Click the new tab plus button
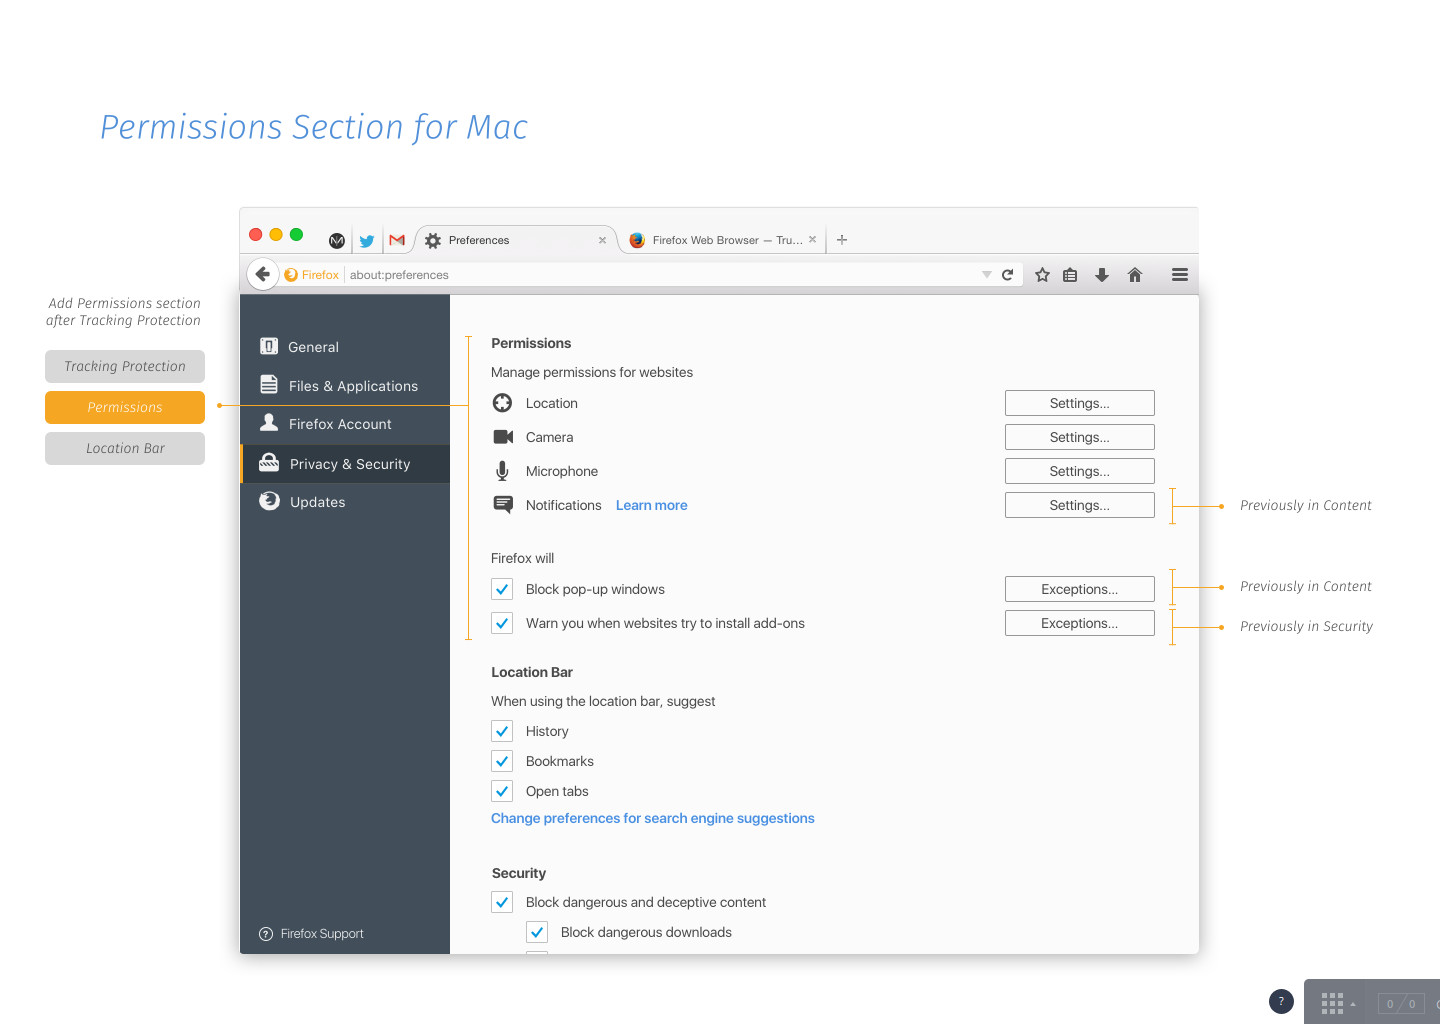Screen dimensions: 1440x1024 (x=842, y=240)
